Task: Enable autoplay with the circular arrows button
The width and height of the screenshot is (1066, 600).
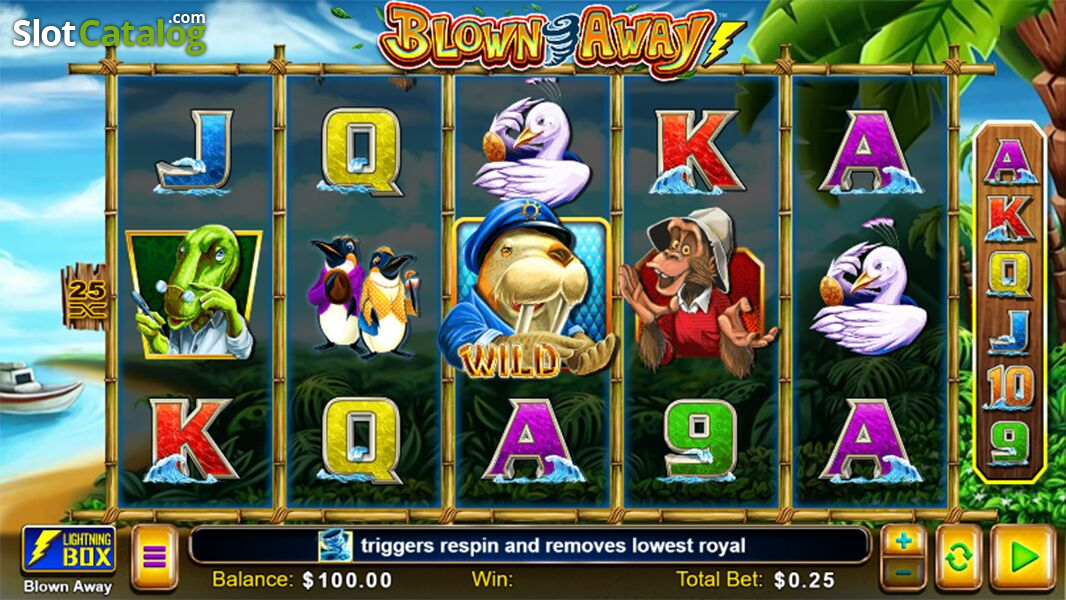Action: pyautogui.click(x=959, y=557)
